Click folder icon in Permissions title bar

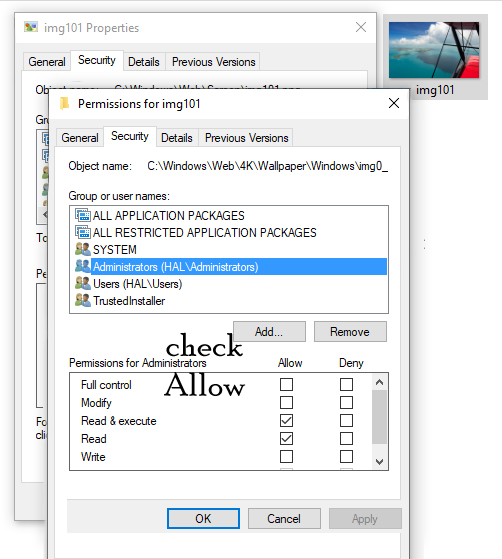click(65, 104)
